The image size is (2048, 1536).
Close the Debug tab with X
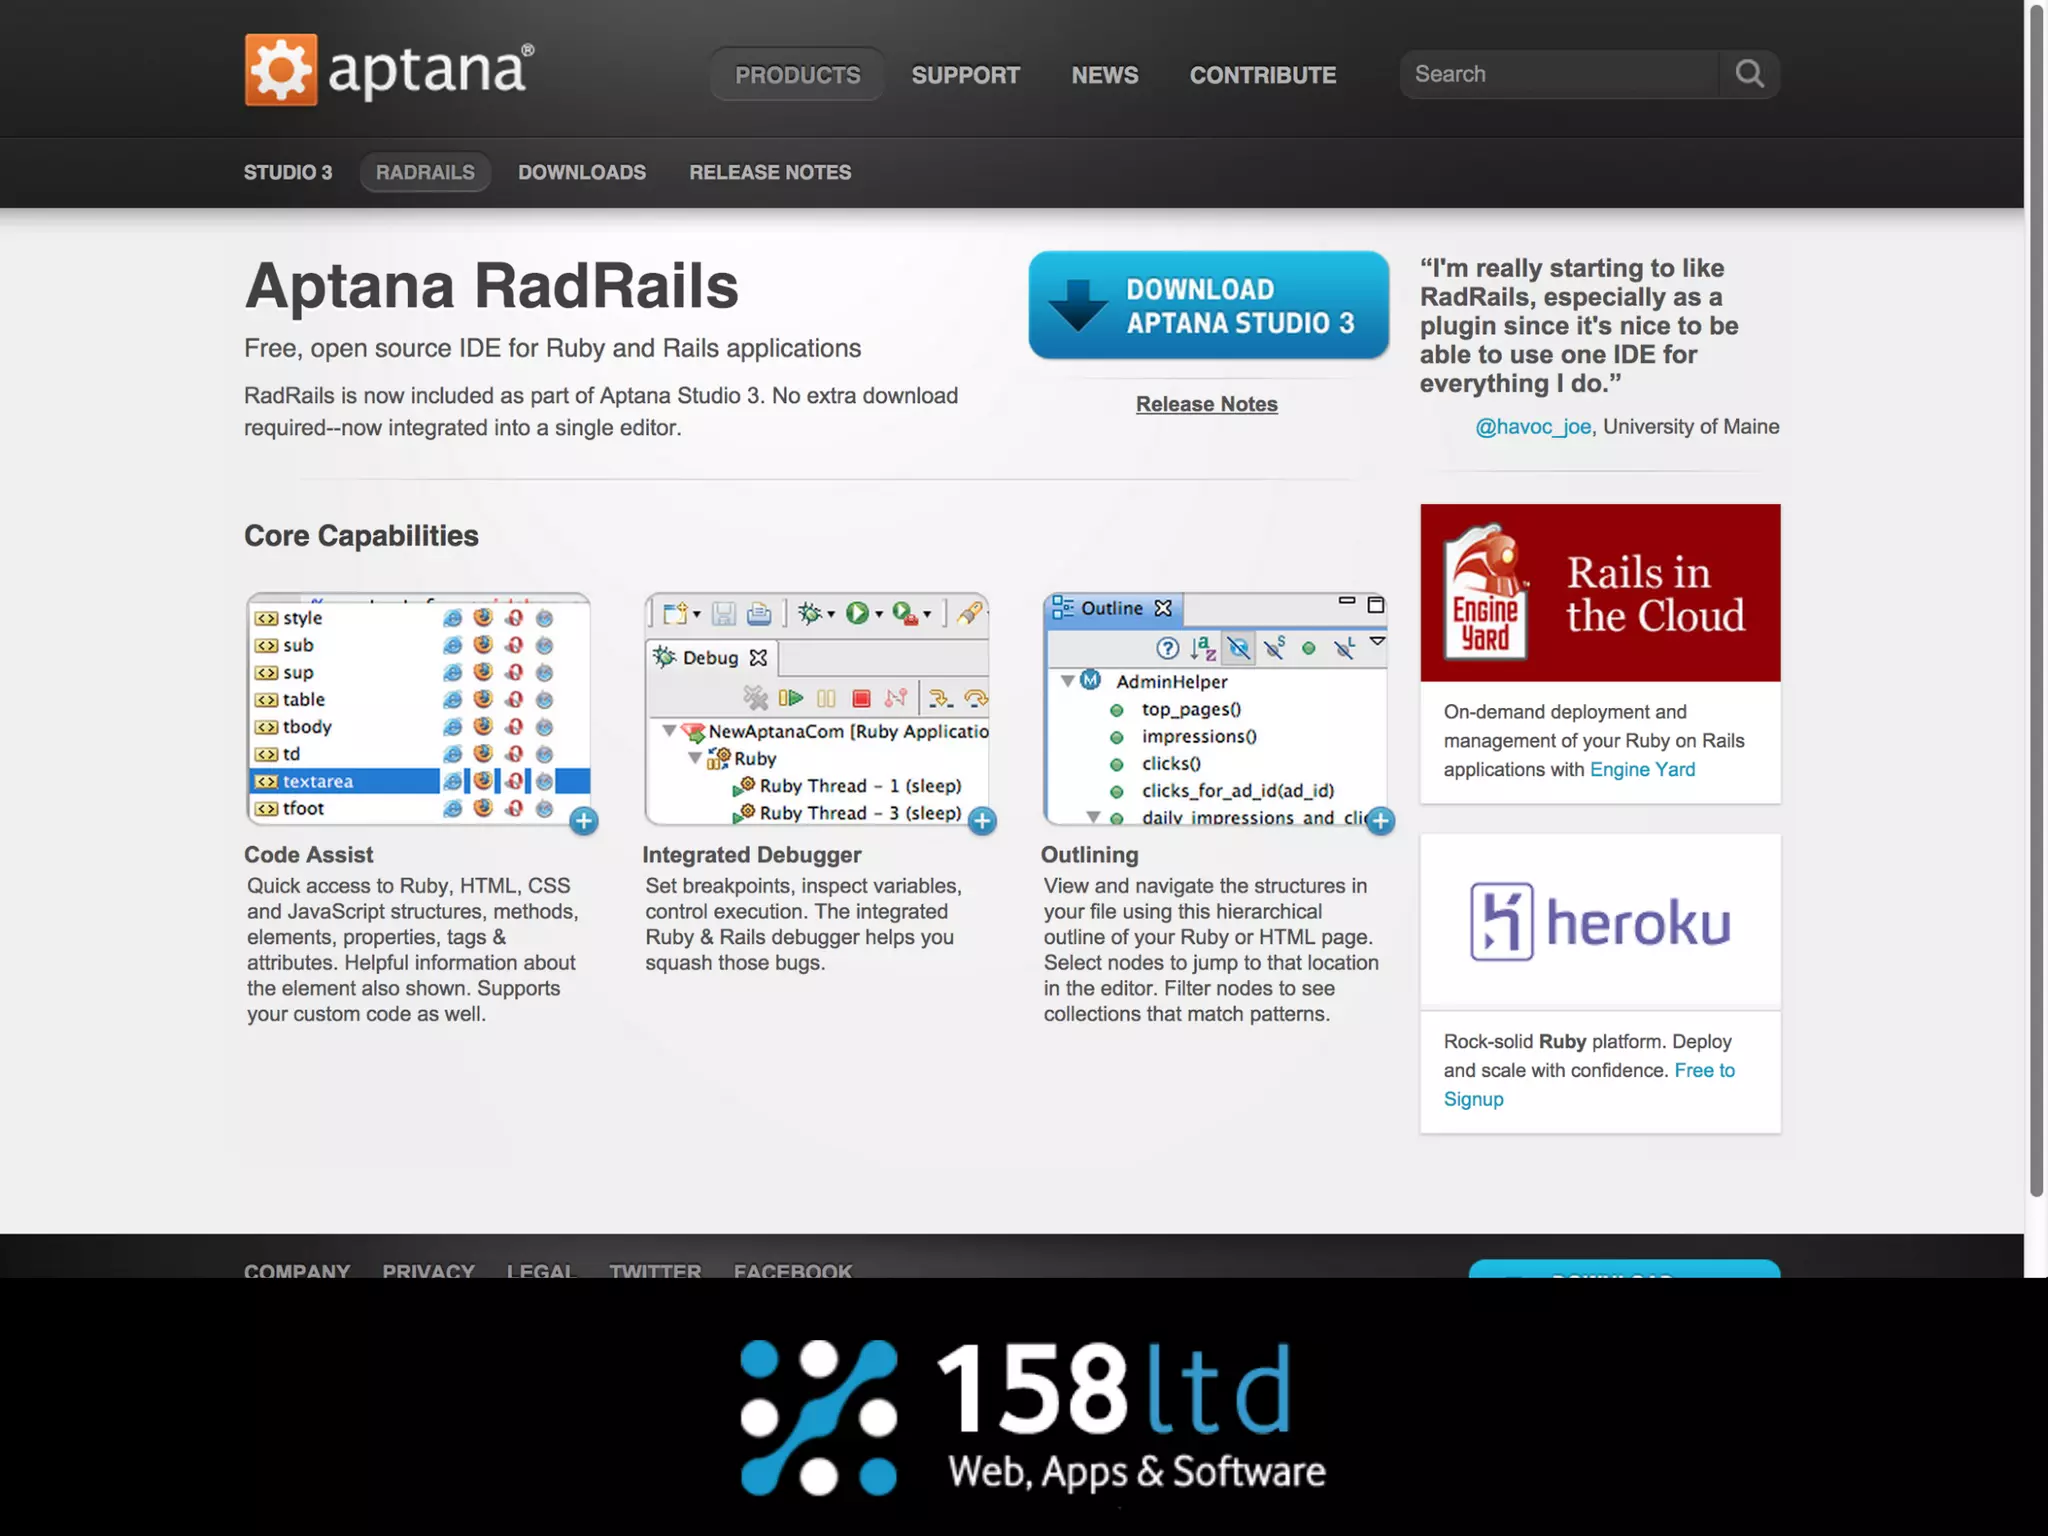click(x=758, y=658)
